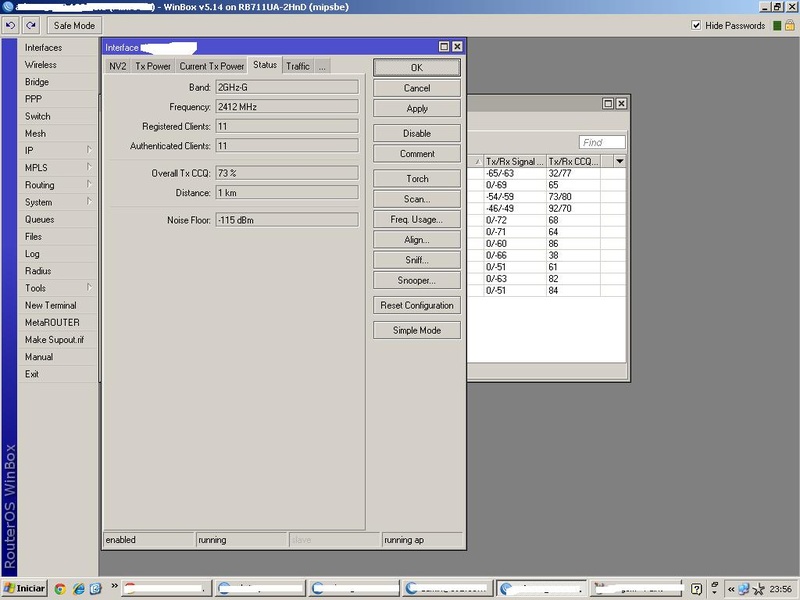Show hidden system tray icons

(730, 589)
